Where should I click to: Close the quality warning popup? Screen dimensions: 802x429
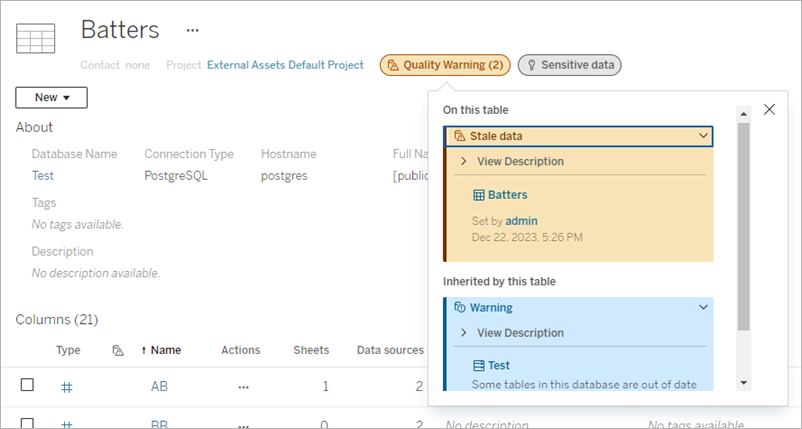[769, 109]
